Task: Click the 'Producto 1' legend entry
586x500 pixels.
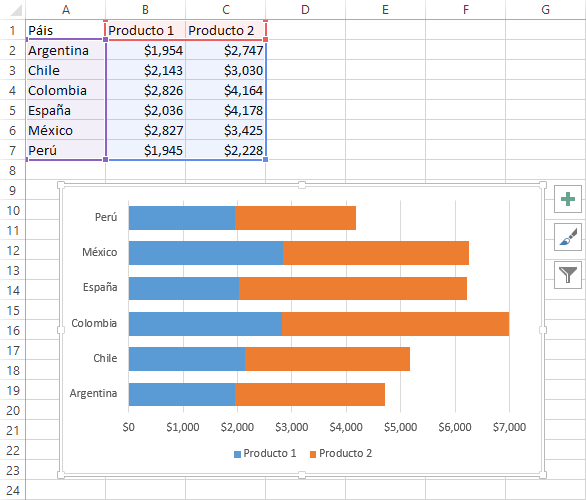Action: pos(265,453)
